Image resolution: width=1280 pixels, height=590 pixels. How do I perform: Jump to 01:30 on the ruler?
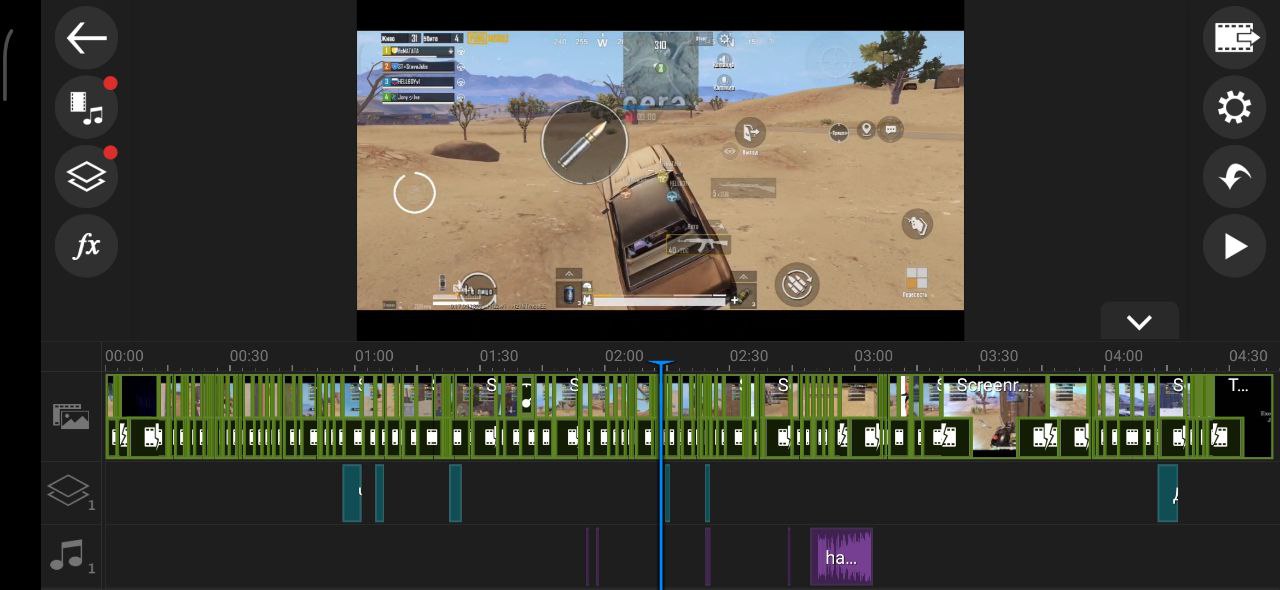(x=499, y=356)
